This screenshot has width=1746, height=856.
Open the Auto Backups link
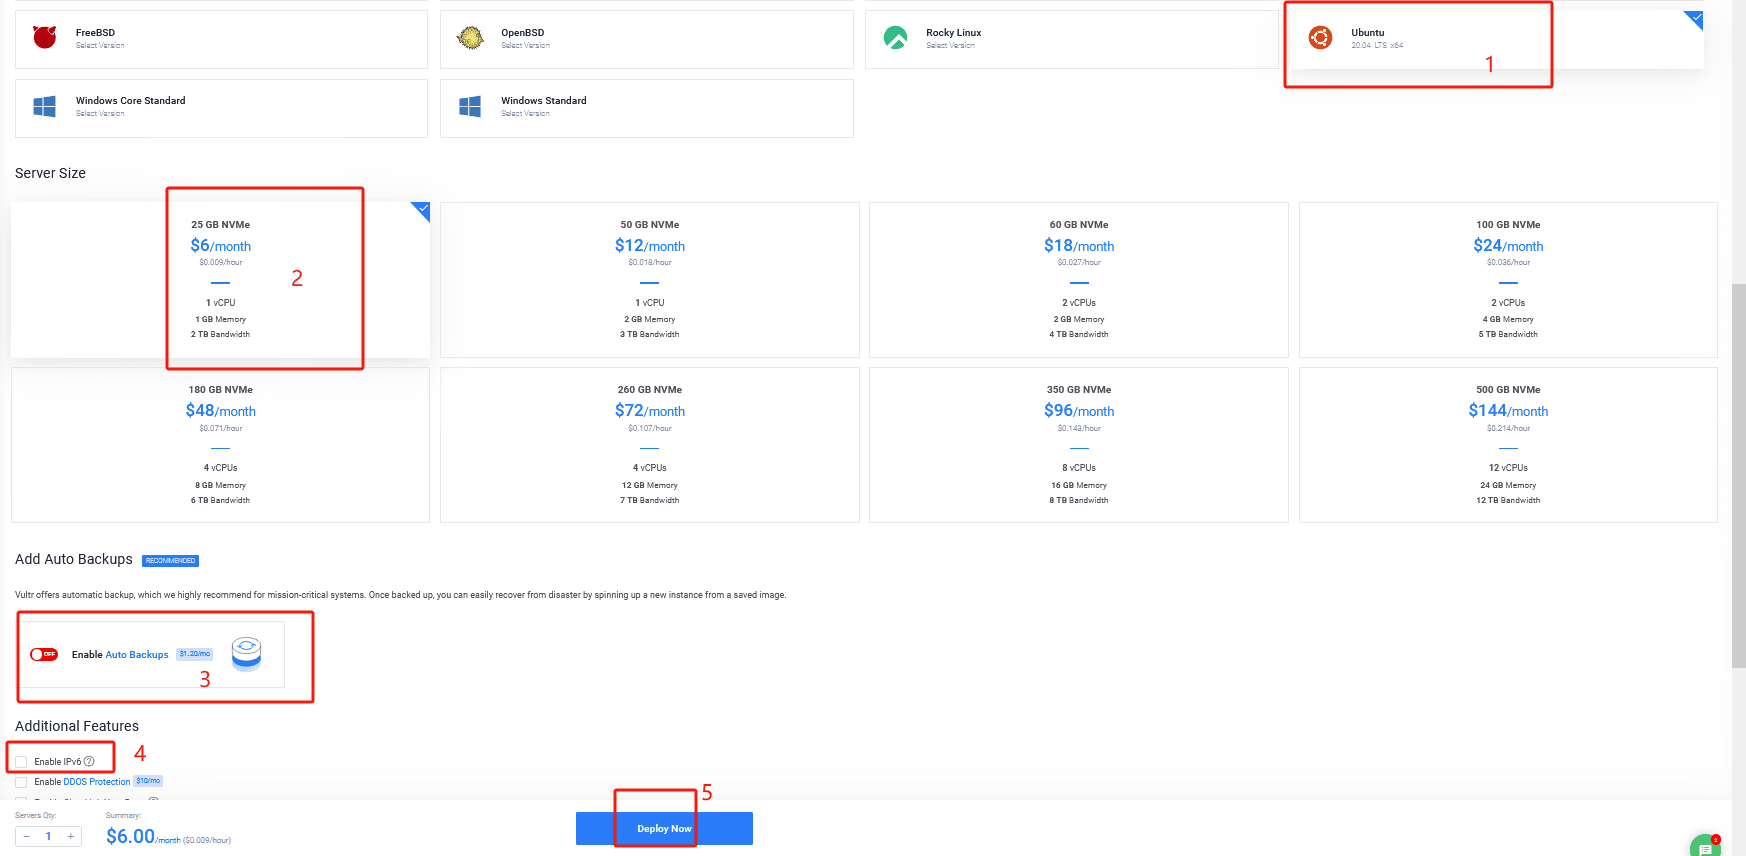[137, 655]
